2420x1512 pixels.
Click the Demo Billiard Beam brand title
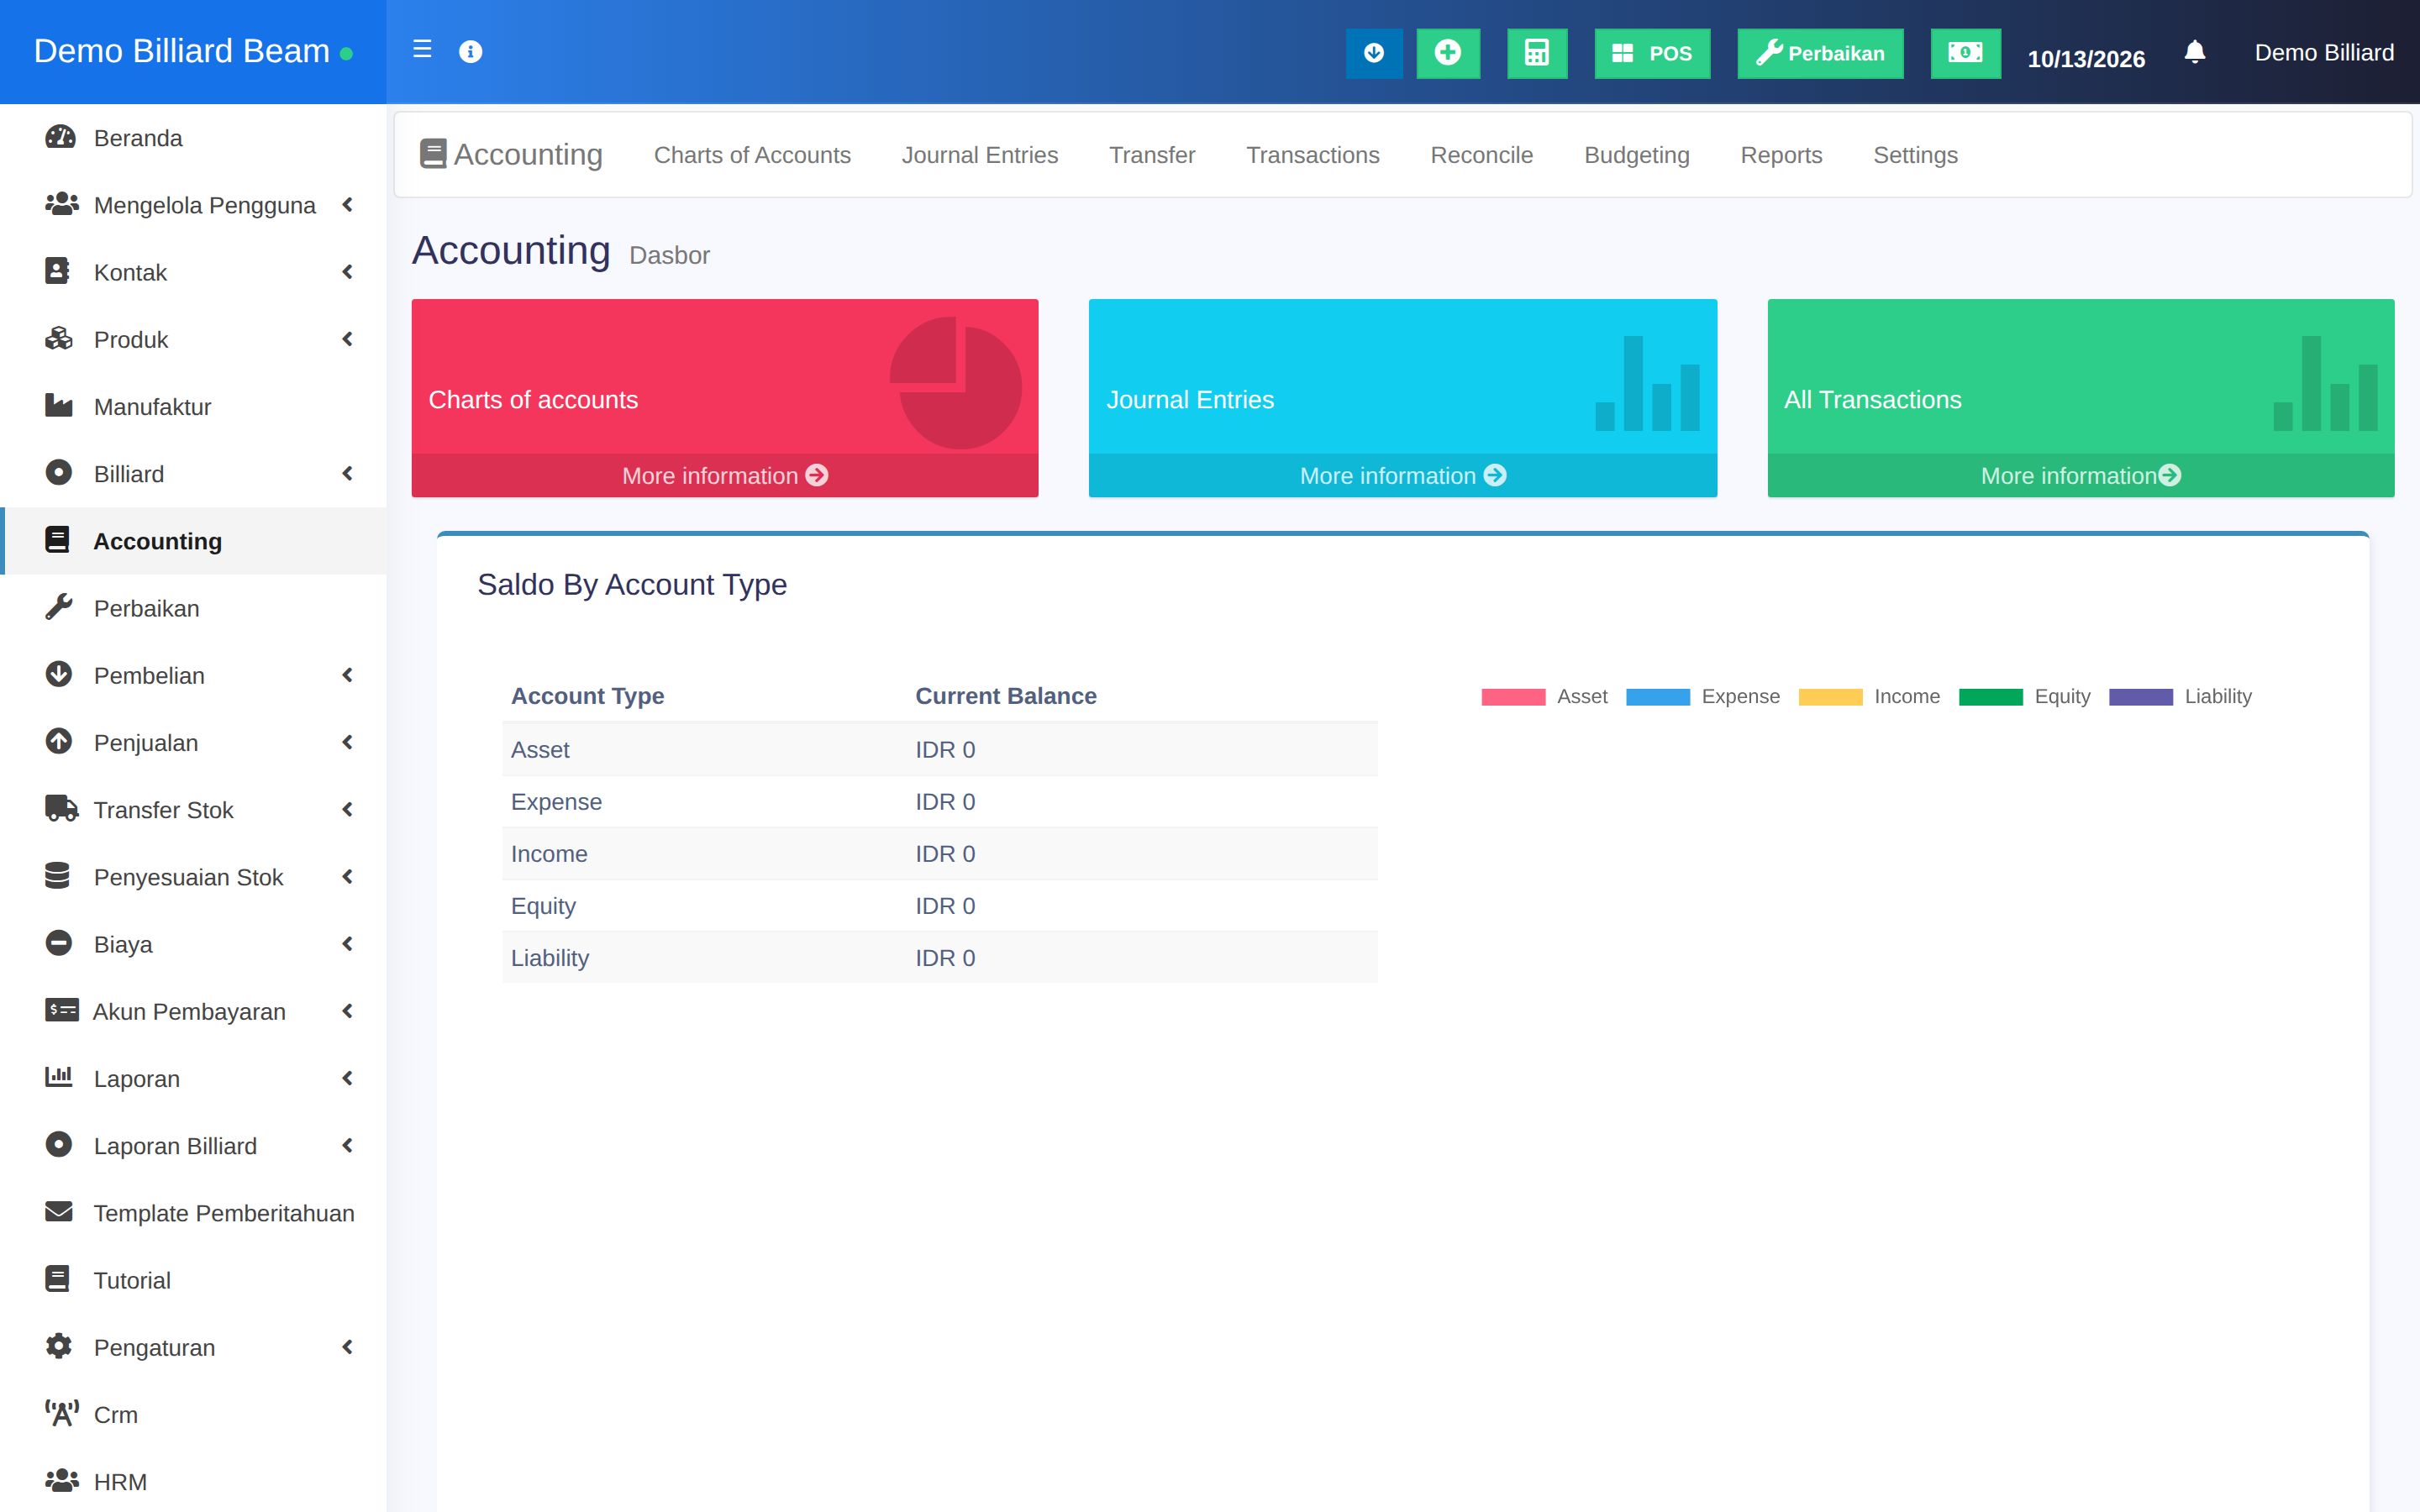click(181, 51)
